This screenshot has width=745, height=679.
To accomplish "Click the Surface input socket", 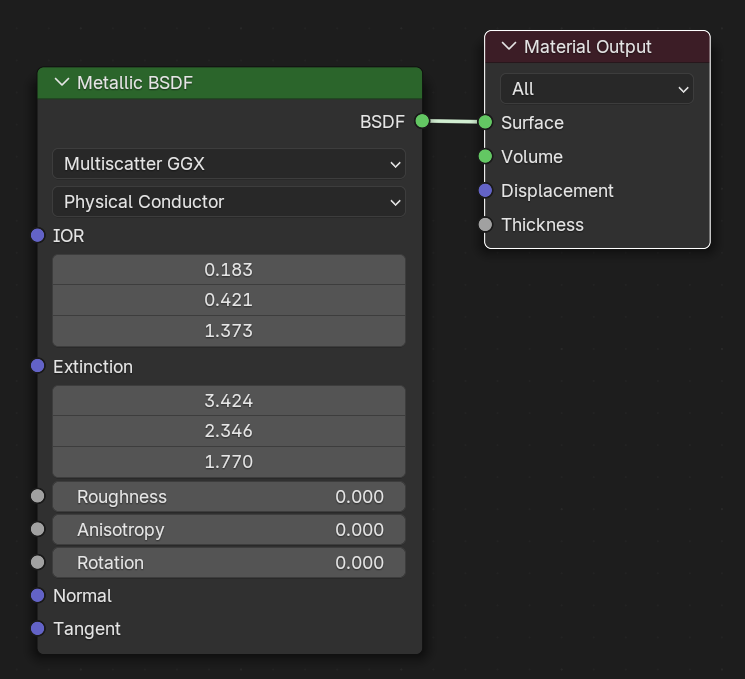I will coord(485,122).
